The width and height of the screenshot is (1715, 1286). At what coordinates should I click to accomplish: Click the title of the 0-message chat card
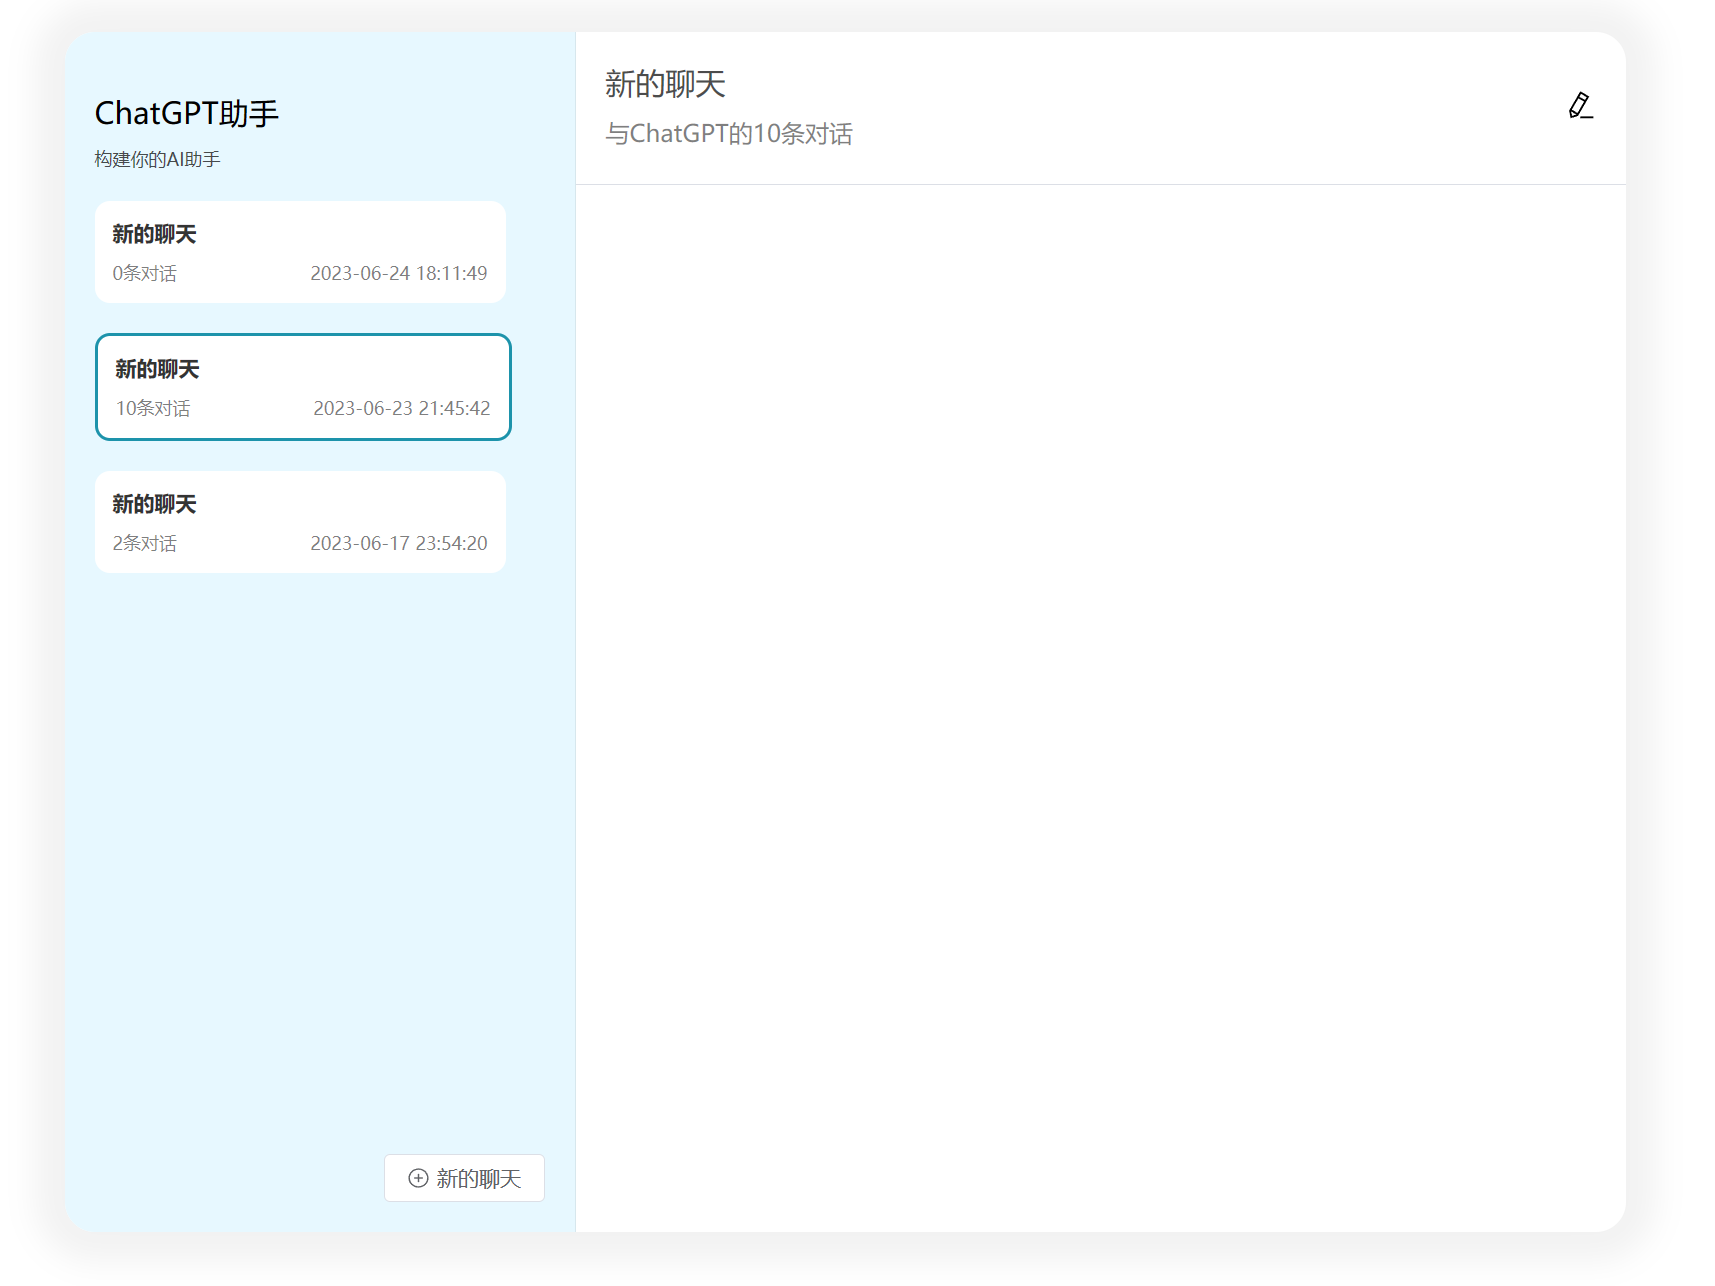(154, 234)
